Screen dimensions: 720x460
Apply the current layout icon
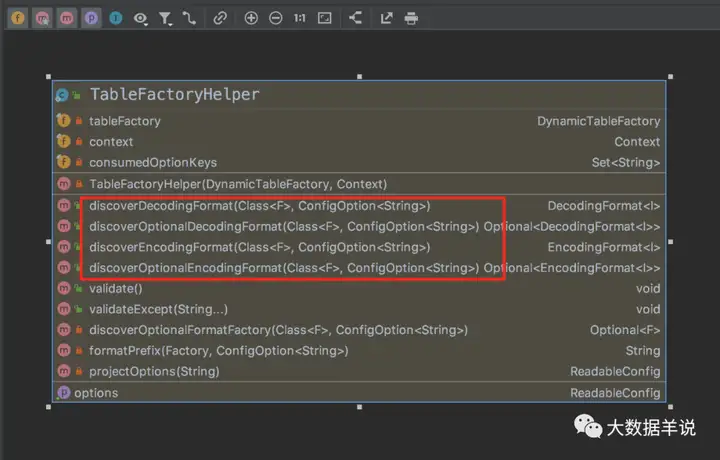click(x=356, y=18)
